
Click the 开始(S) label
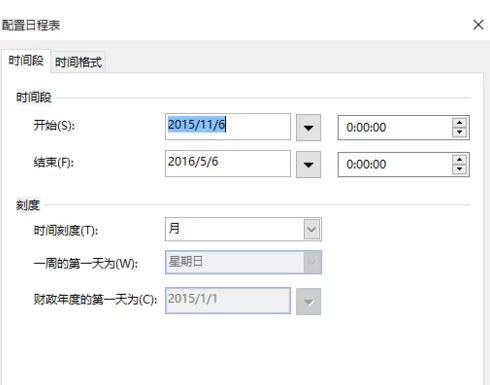pyautogui.click(x=54, y=126)
